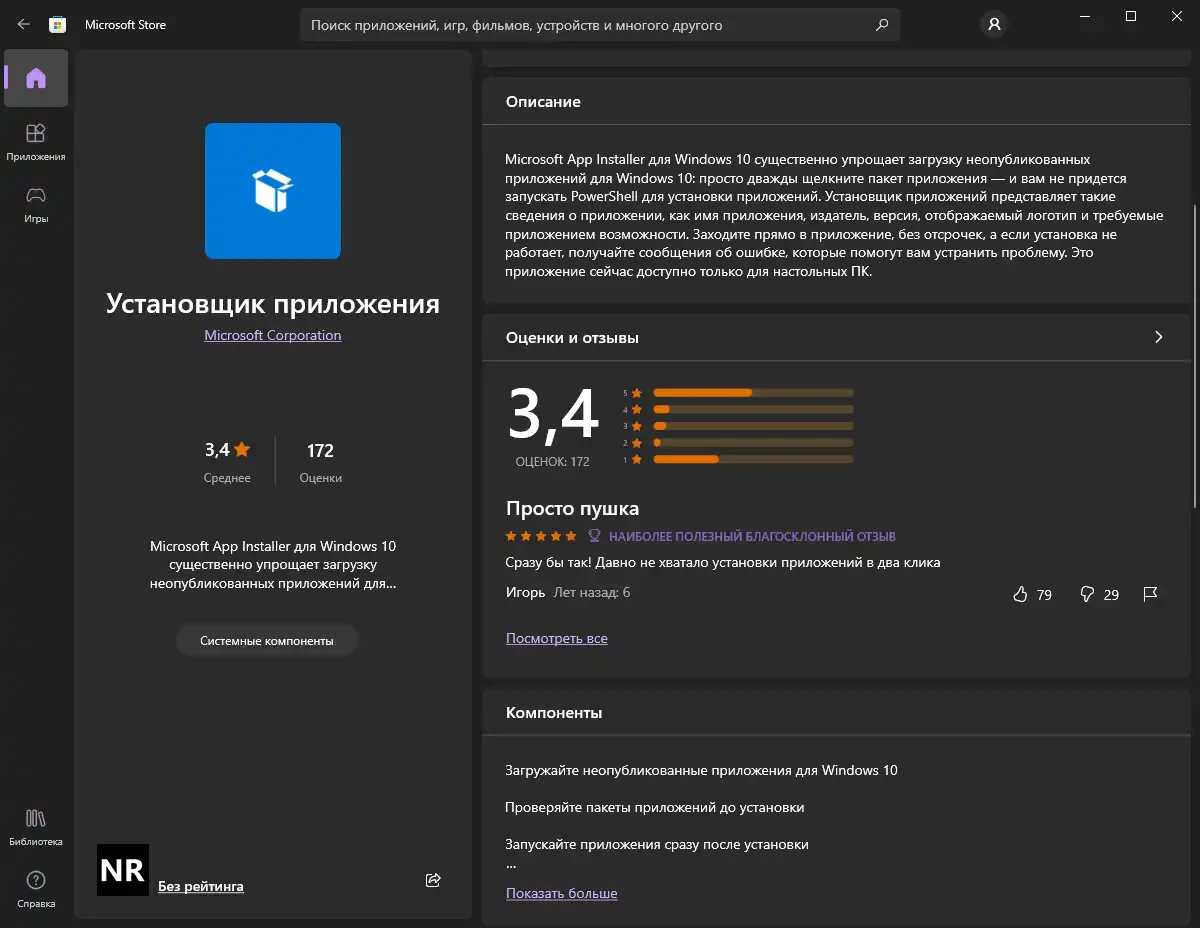This screenshot has height=928, width=1200.
Task: Click the 5 star rating bar
Action: tap(753, 393)
